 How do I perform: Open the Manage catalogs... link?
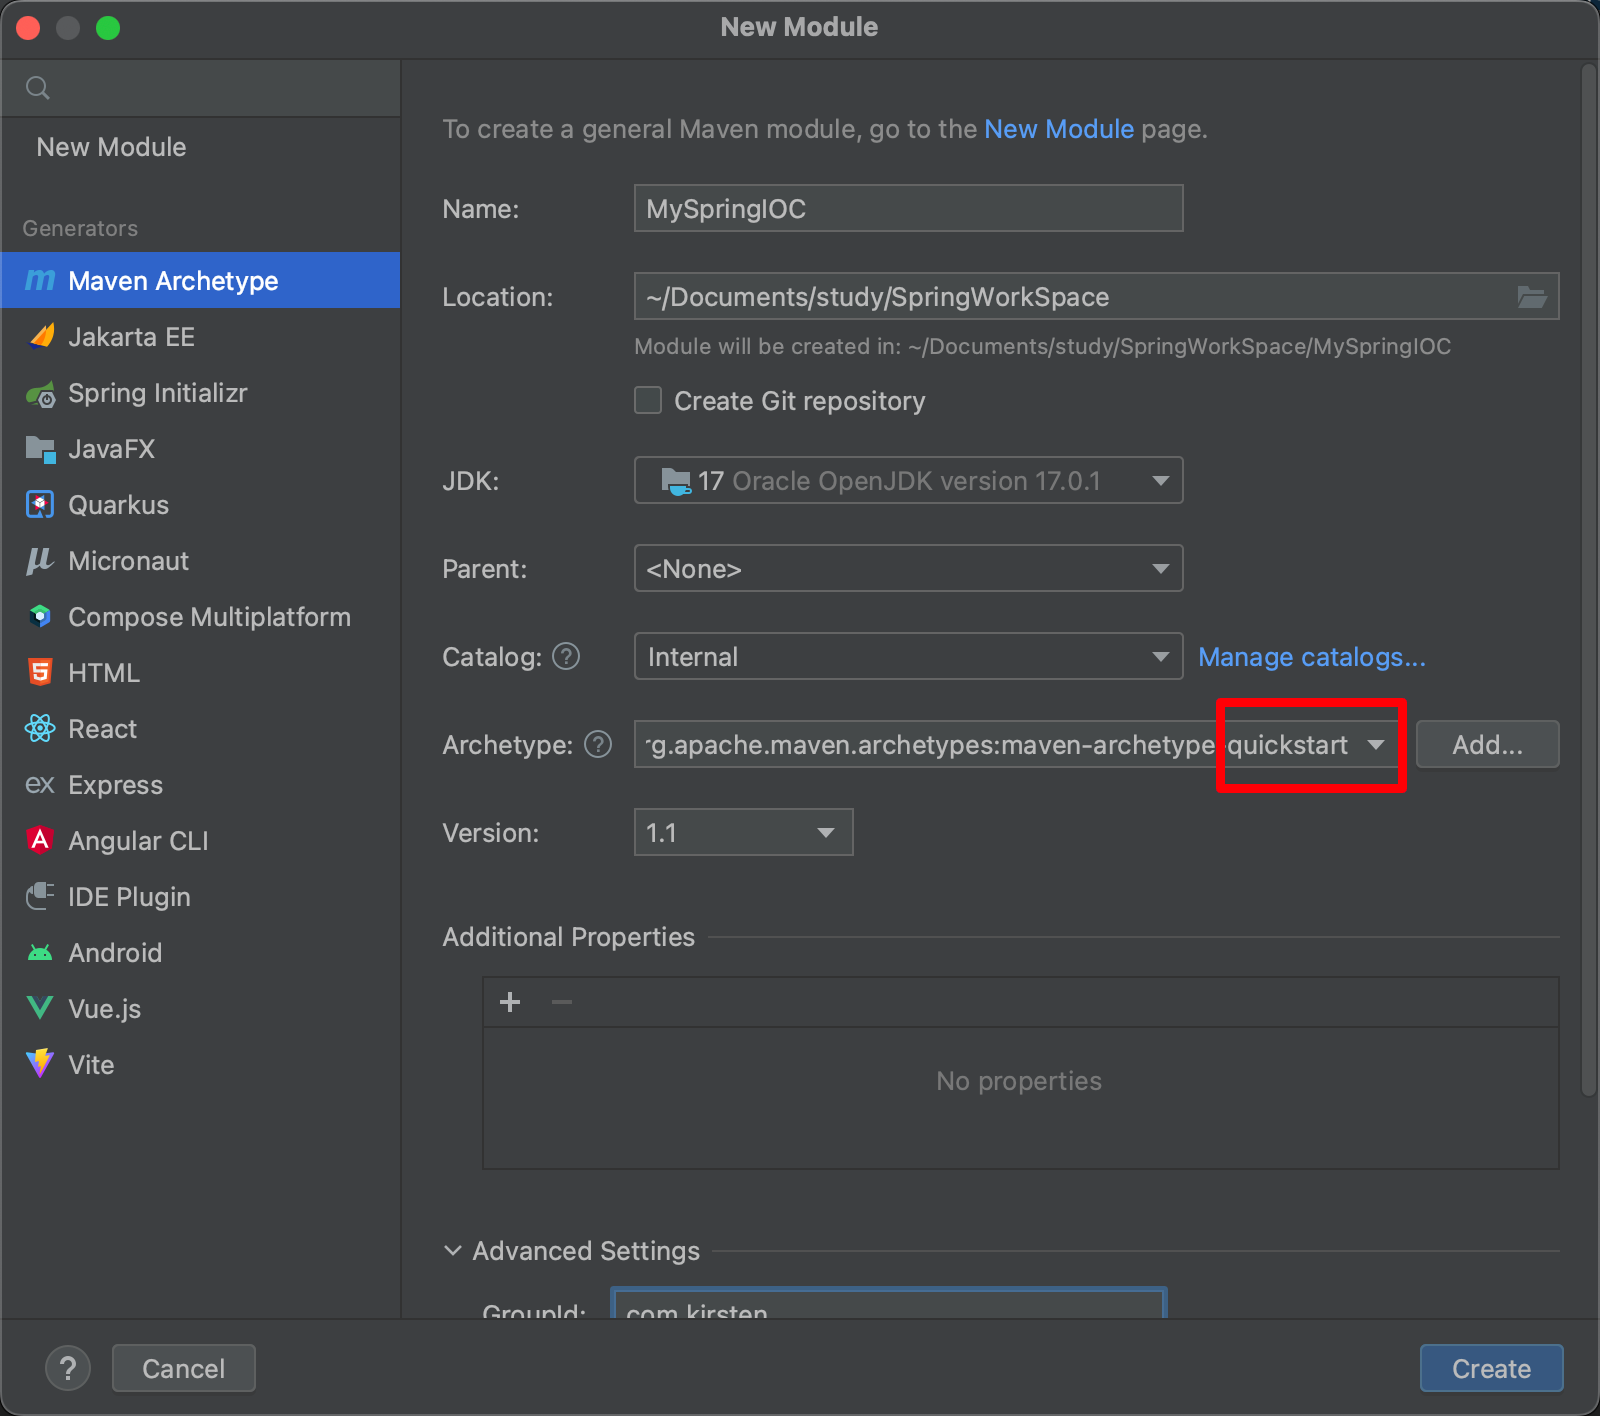point(1312,657)
